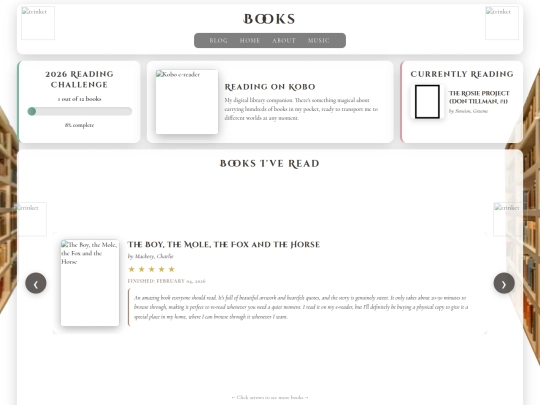
Task: Navigate to the MUSIC page
Action: coord(319,41)
